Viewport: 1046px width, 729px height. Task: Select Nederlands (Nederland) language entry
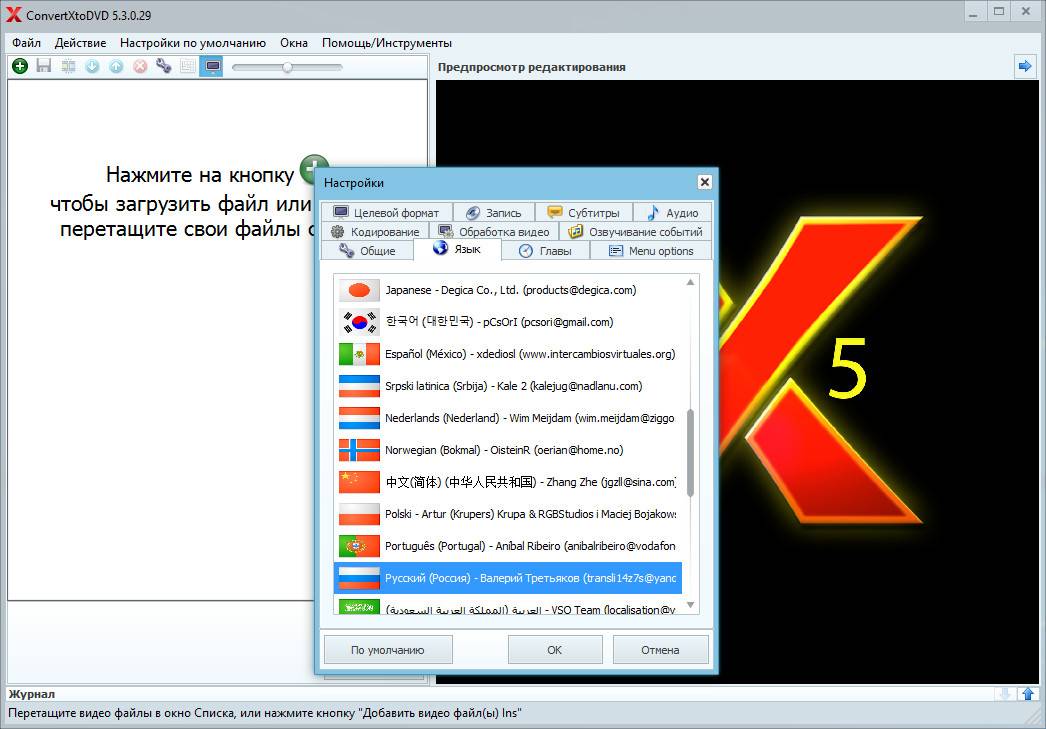point(508,418)
